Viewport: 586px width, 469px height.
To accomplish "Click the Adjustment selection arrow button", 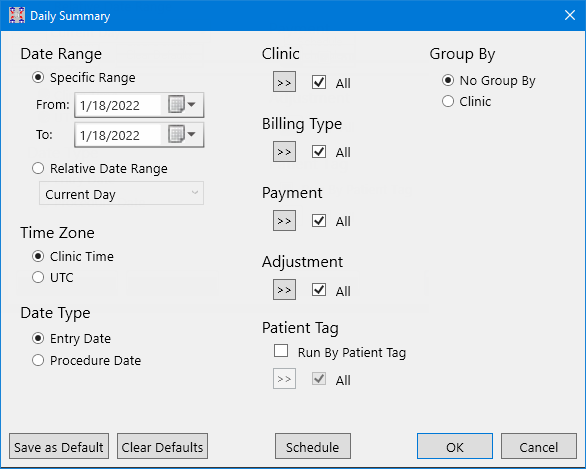I will [x=284, y=290].
